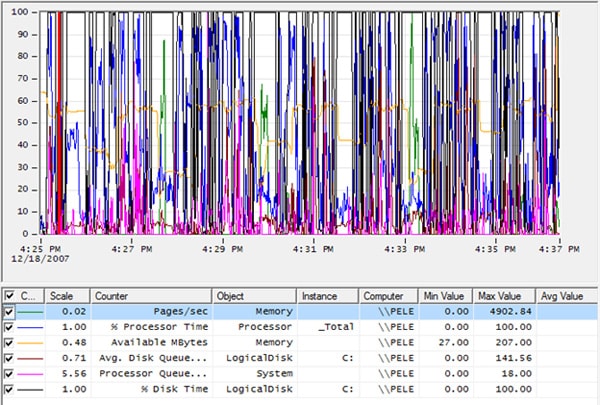This screenshot has width=600, height=405.
Task: Click the dark red line for Avg. Disk Queue
Action: pos(30,359)
